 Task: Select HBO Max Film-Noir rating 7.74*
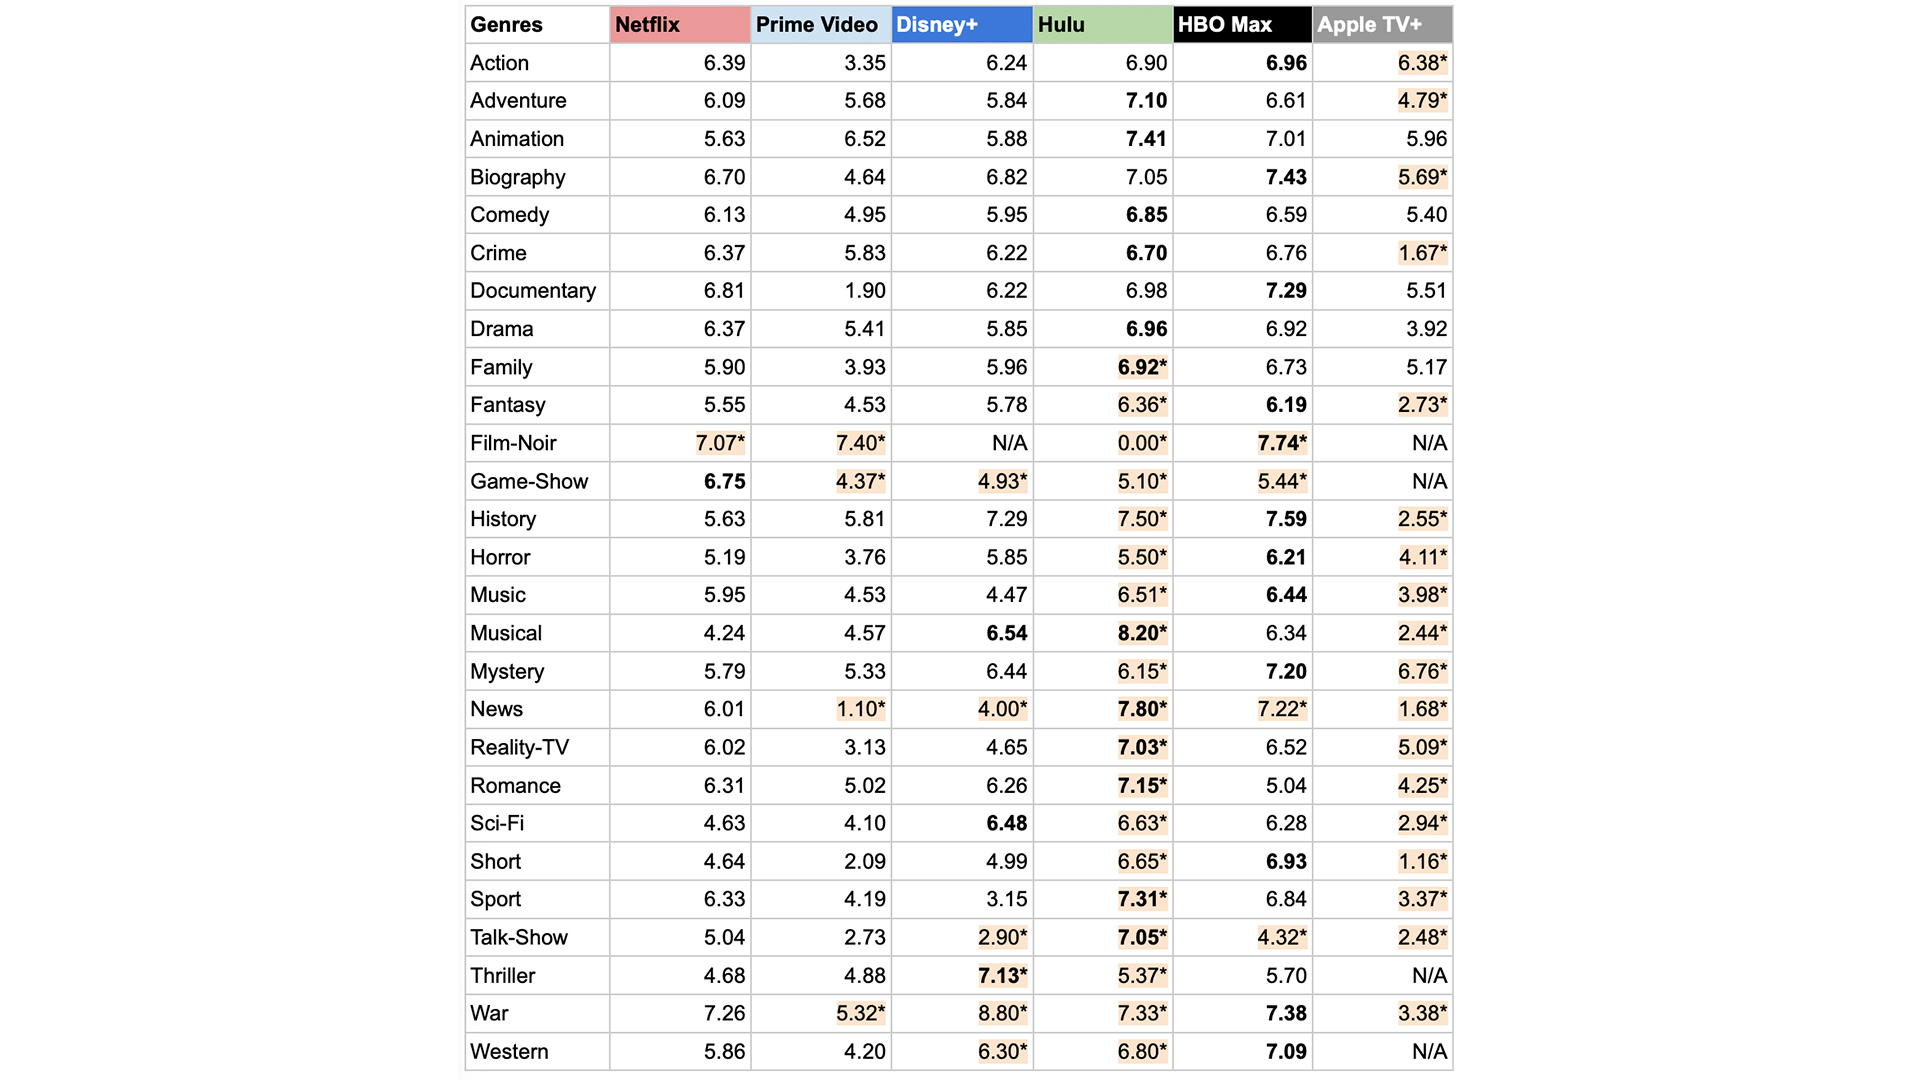[x=1282, y=443]
